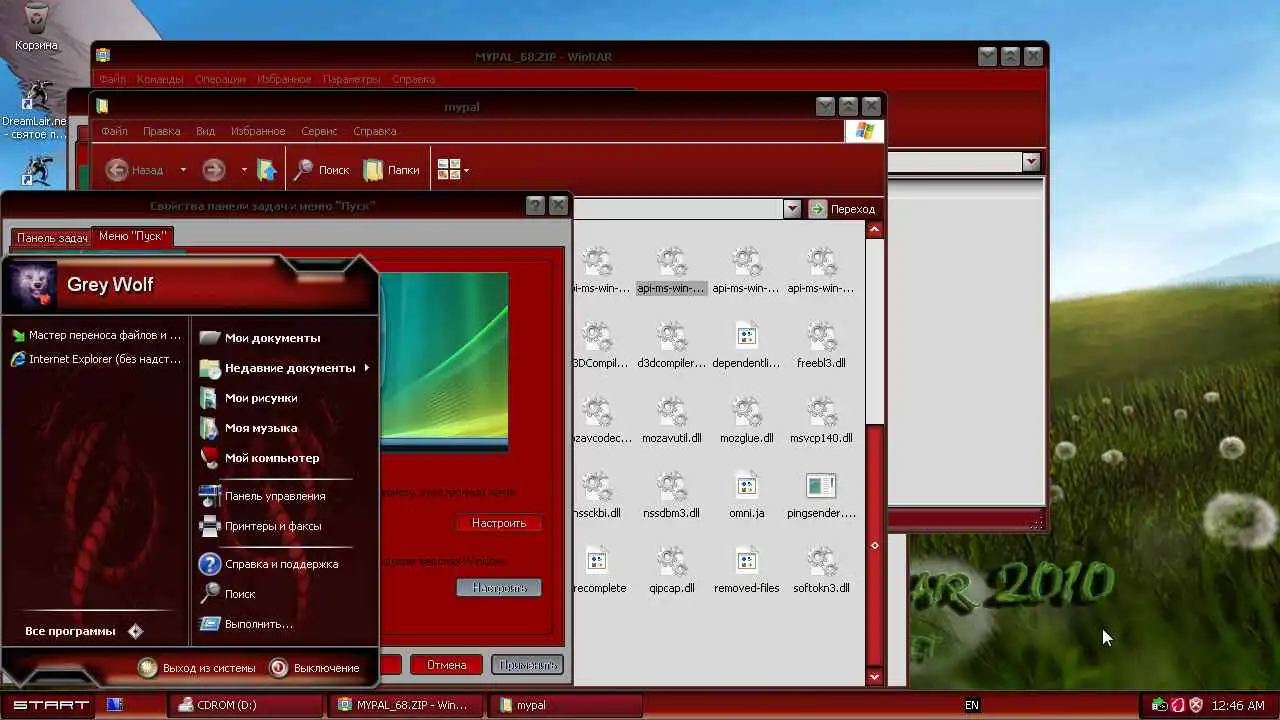The height and width of the screenshot is (720, 1280).
Task: Open the Recycle Bin (Корзина) desktop icon
Action: 36,27
